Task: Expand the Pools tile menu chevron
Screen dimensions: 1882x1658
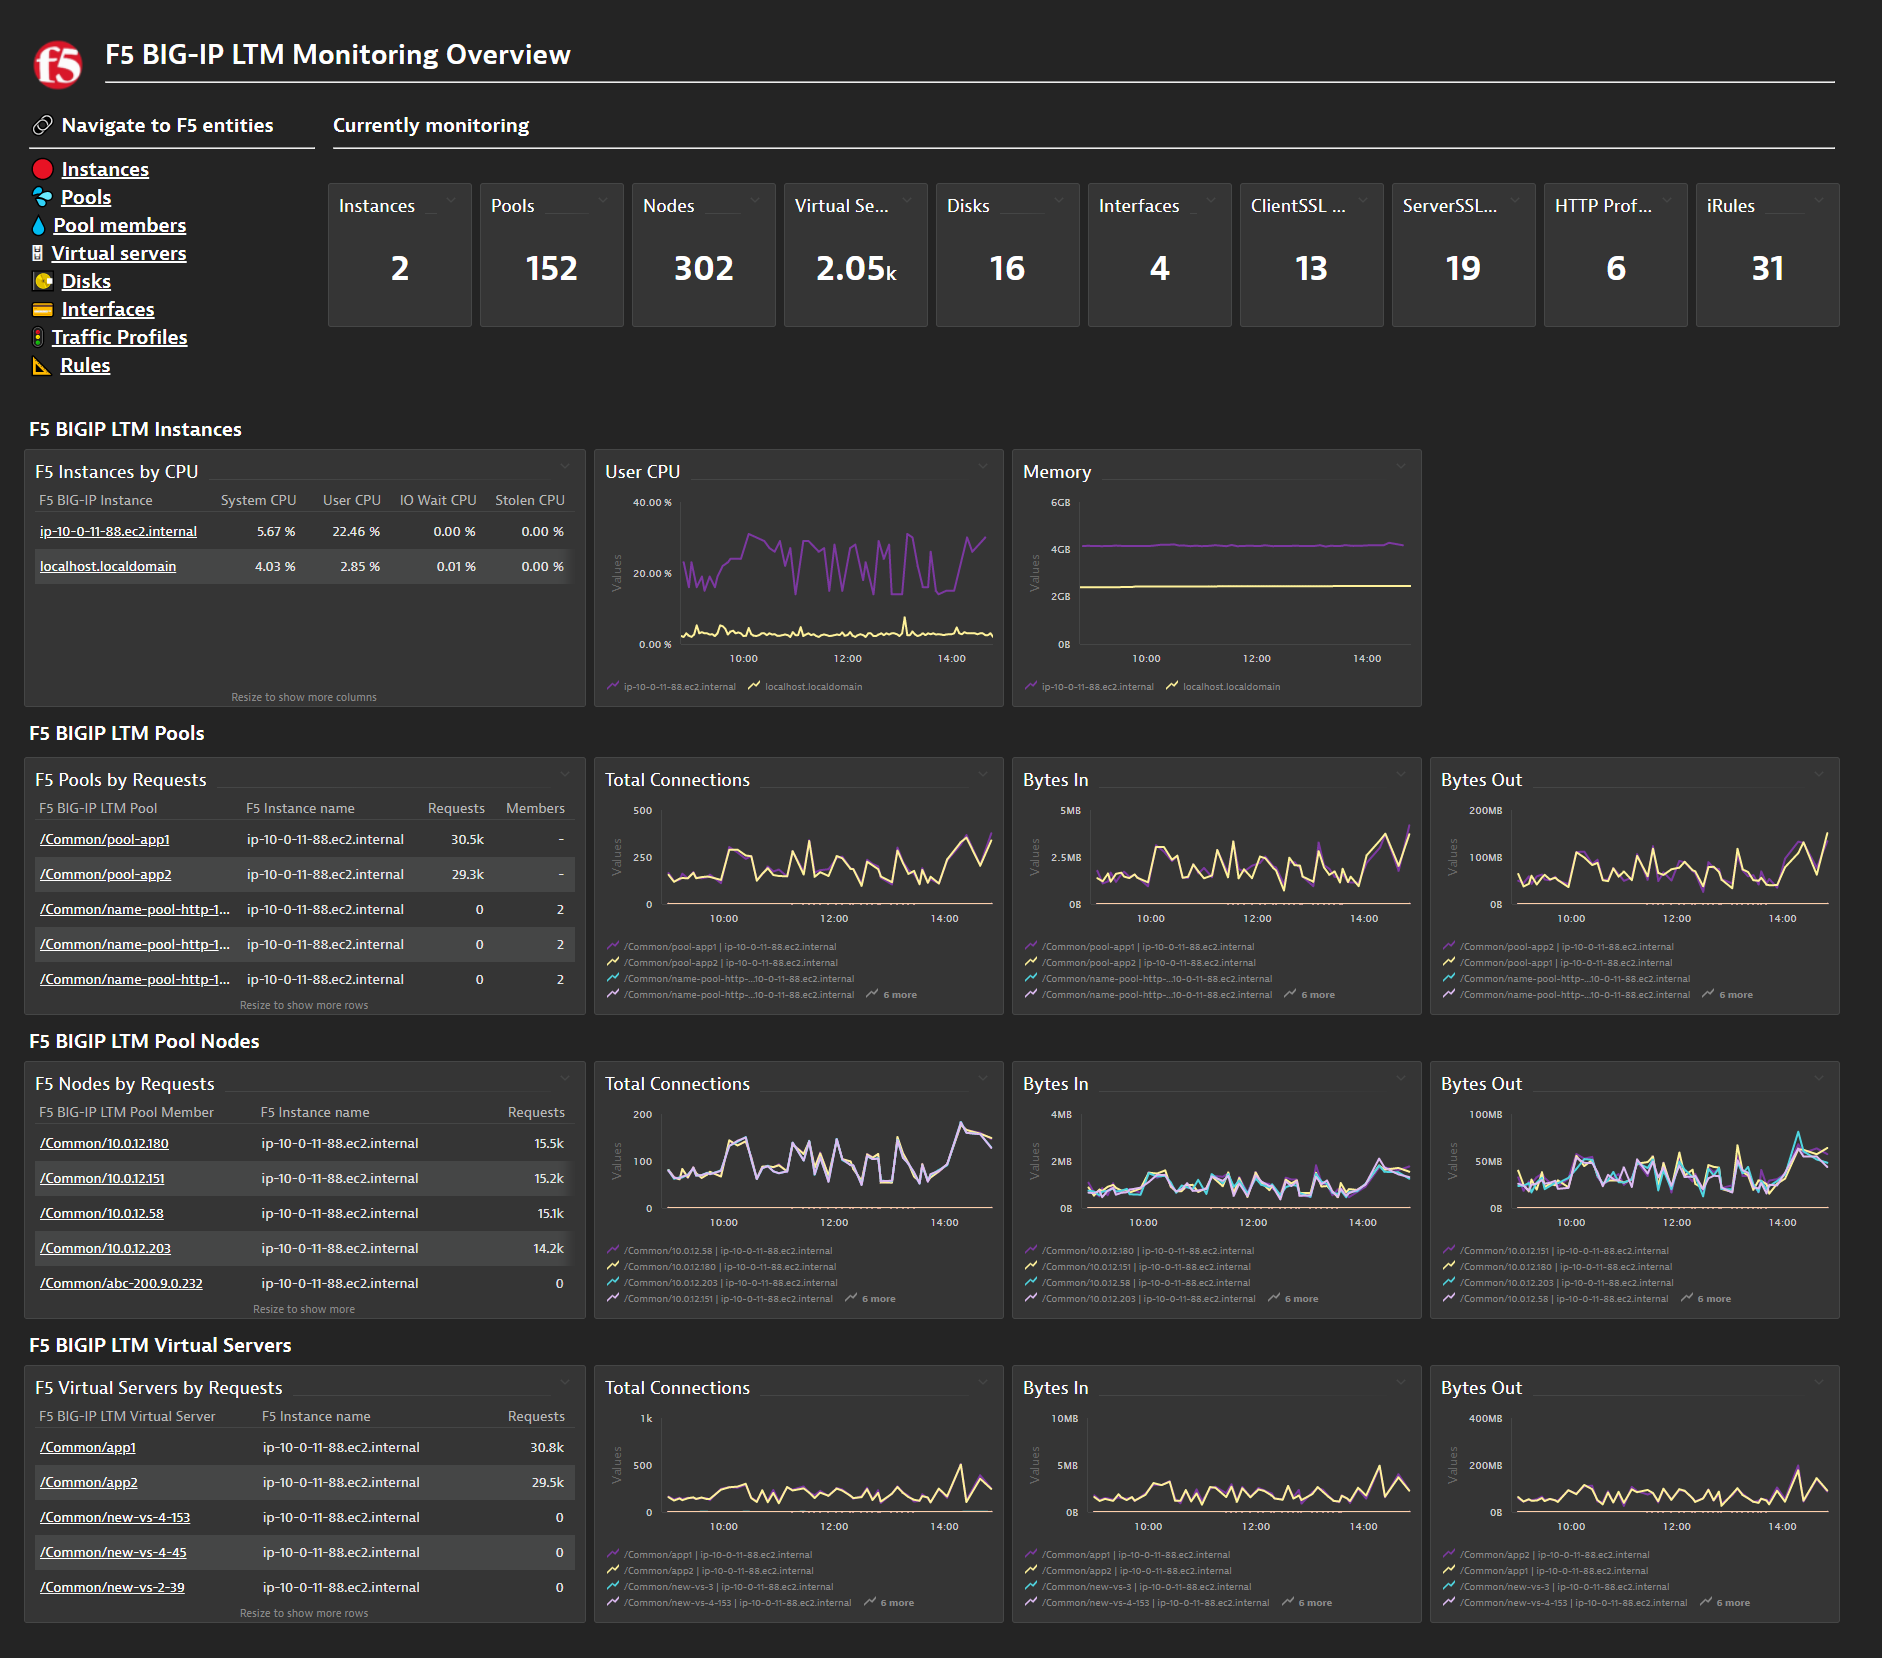Action: (x=603, y=200)
